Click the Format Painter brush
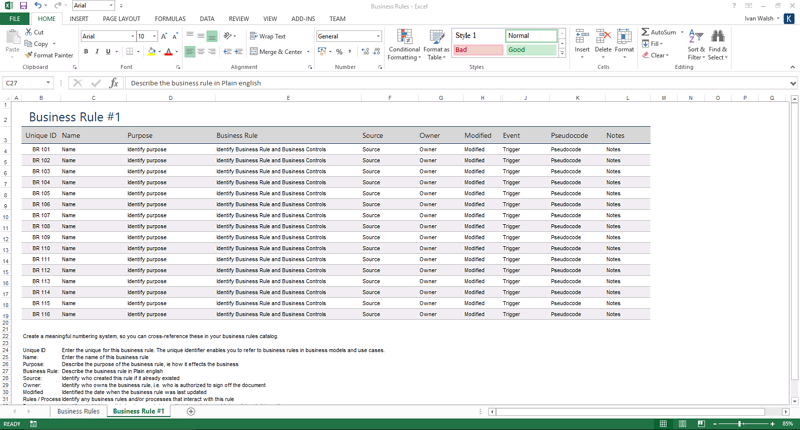The width and height of the screenshot is (800, 430). (x=29, y=55)
